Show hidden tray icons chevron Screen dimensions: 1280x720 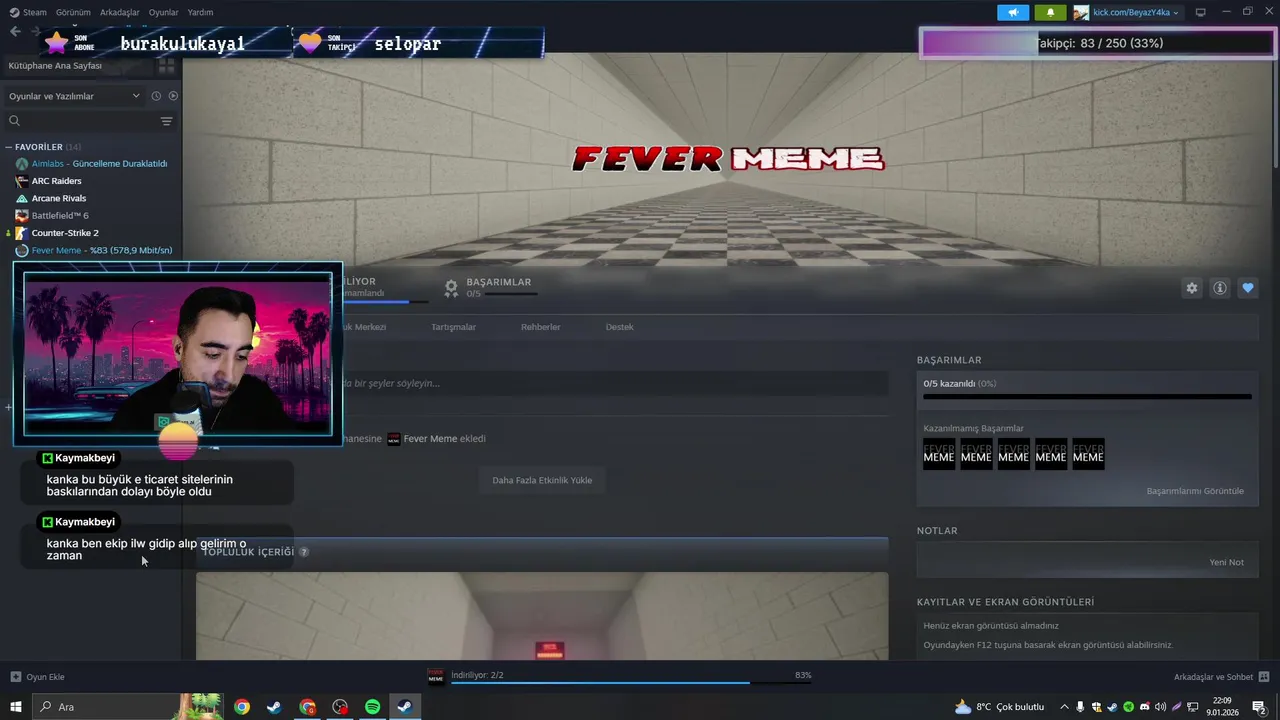point(1064,707)
